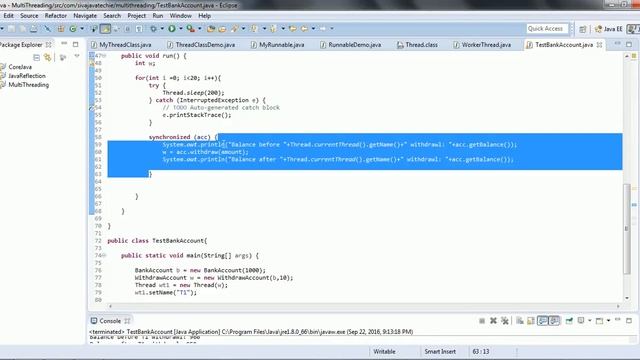
Task: Switch to WorkerThread.java editor tab
Action: coord(482,45)
